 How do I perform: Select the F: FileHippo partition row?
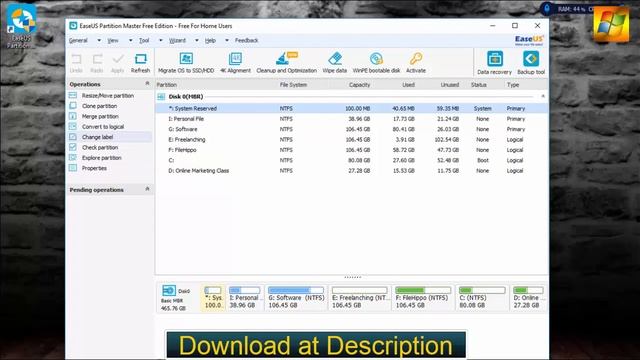(351, 150)
